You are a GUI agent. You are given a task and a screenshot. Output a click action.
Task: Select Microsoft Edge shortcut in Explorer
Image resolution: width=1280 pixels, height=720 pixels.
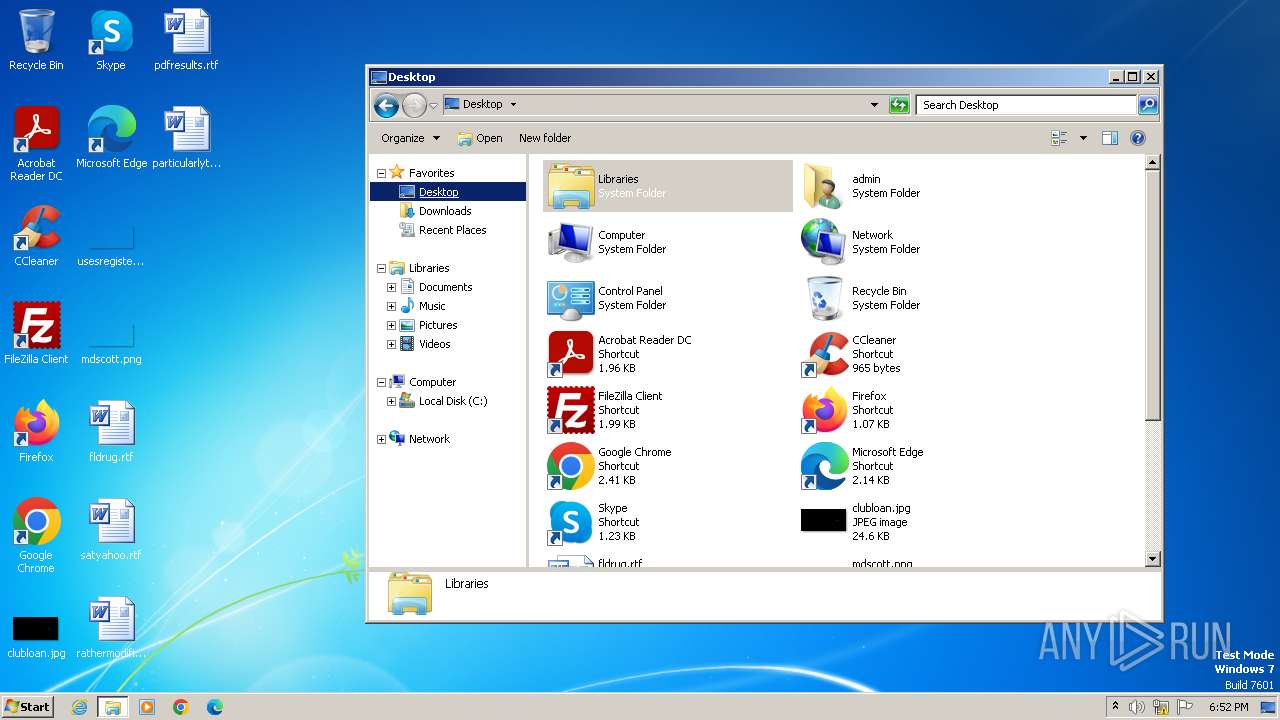pyautogui.click(x=824, y=466)
